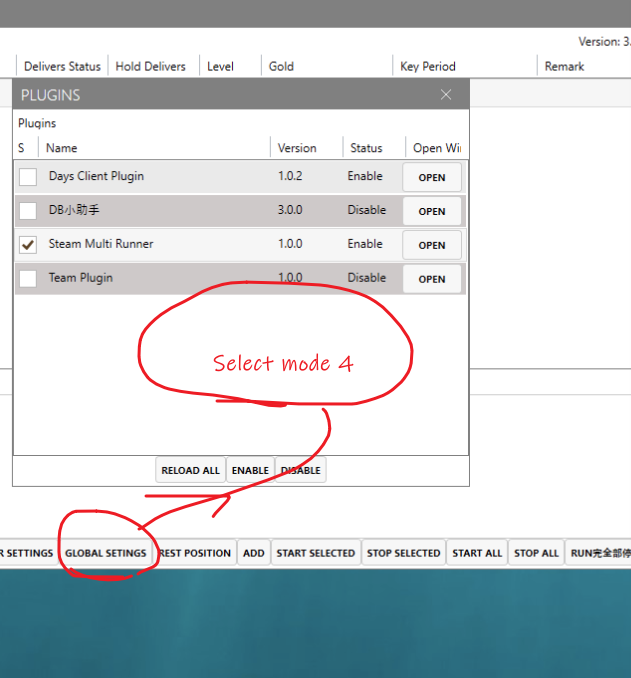This screenshot has width=631, height=678.
Task: Click REST POSITION toolbar button
Action: 195,553
